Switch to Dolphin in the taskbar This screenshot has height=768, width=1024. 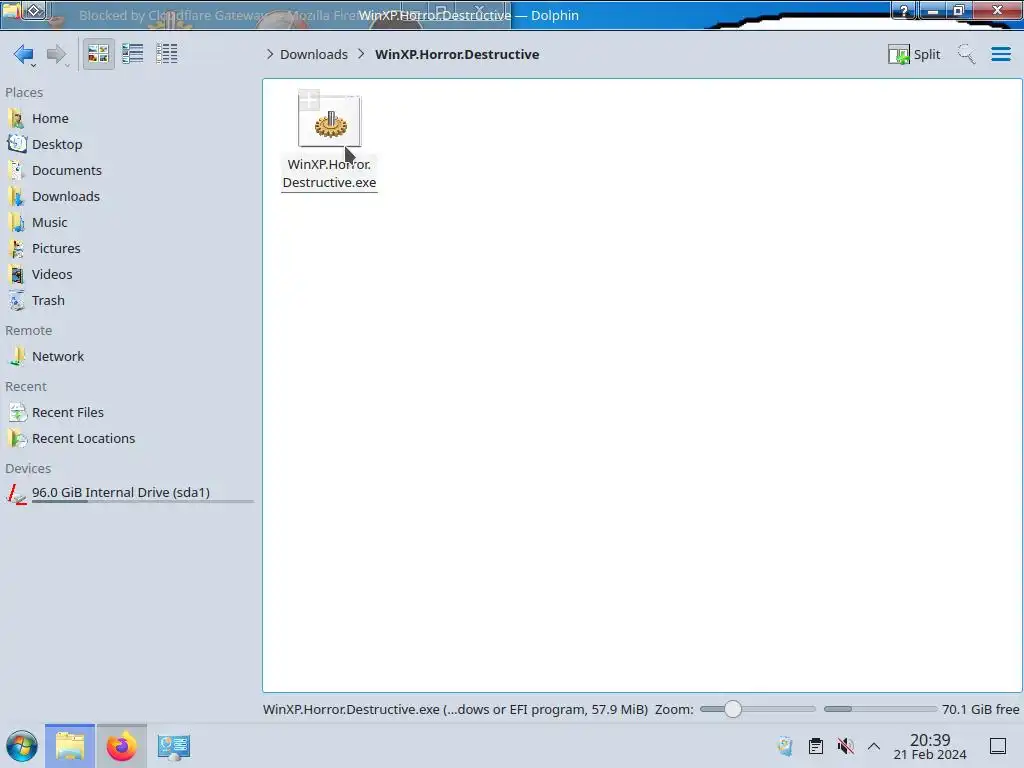70,746
